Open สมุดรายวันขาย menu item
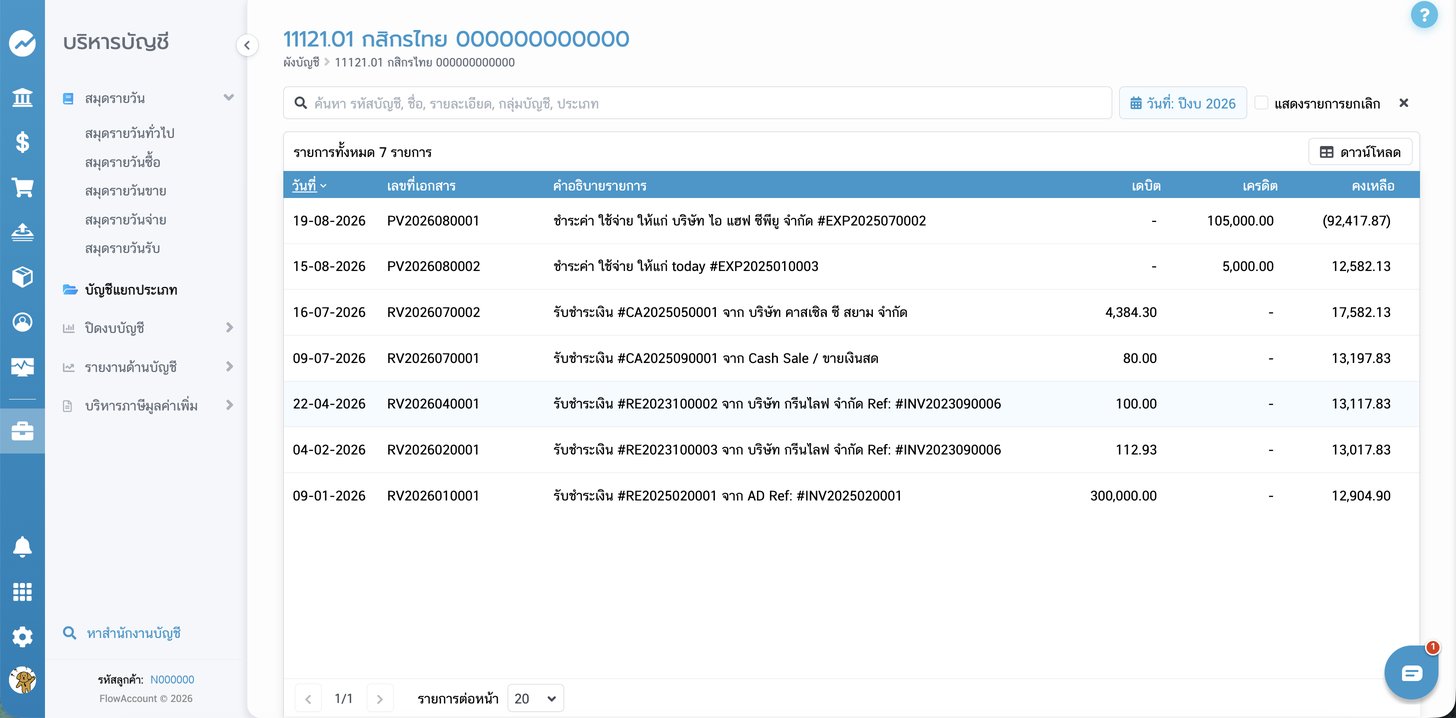Screen dimensions: 1456x718 tap(125, 191)
